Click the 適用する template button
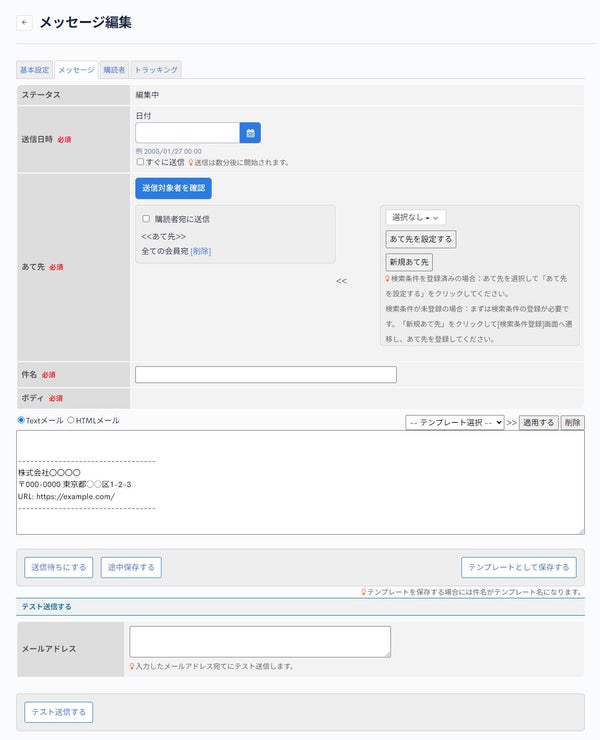Image resolution: width=600 pixels, height=740 pixels. (539, 422)
